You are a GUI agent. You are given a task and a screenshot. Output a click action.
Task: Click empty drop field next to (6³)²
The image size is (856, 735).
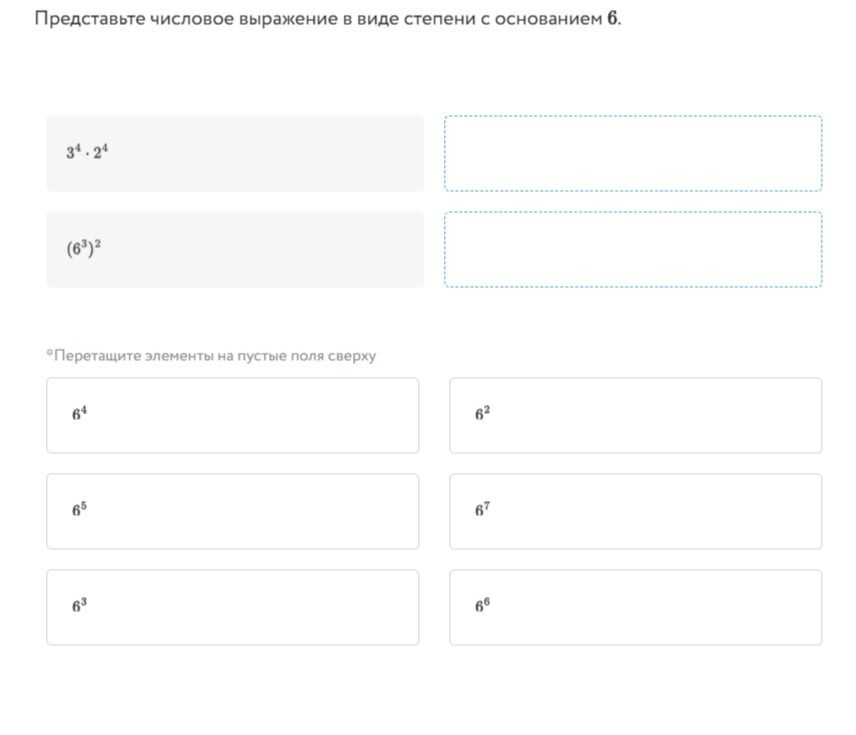pos(633,249)
